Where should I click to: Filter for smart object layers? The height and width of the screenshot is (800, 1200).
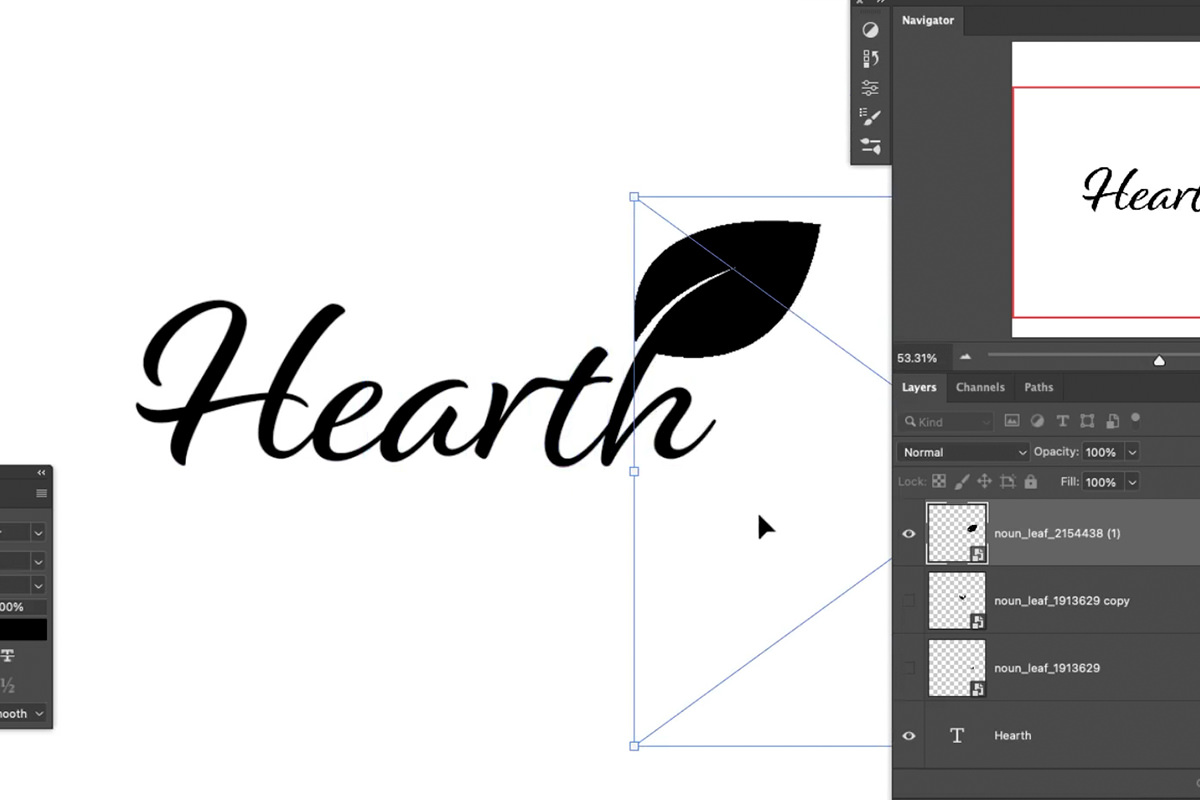1113,421
